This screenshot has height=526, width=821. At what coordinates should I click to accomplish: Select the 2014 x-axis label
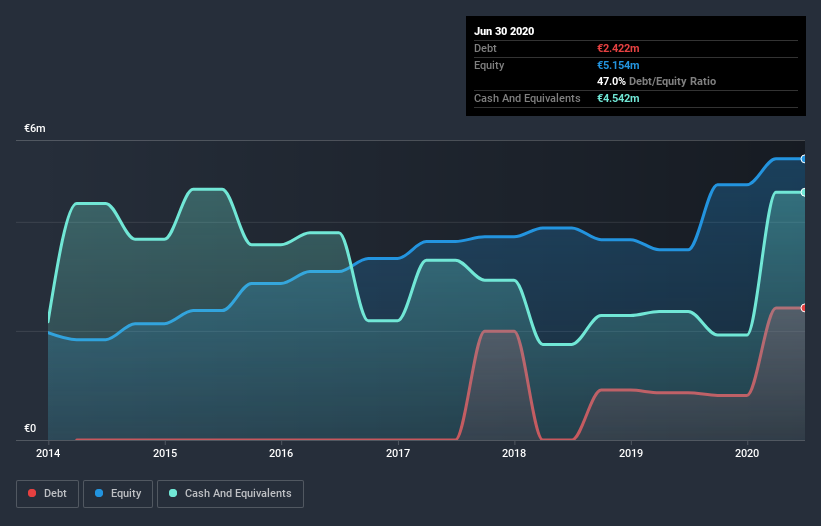coord(48,453)
